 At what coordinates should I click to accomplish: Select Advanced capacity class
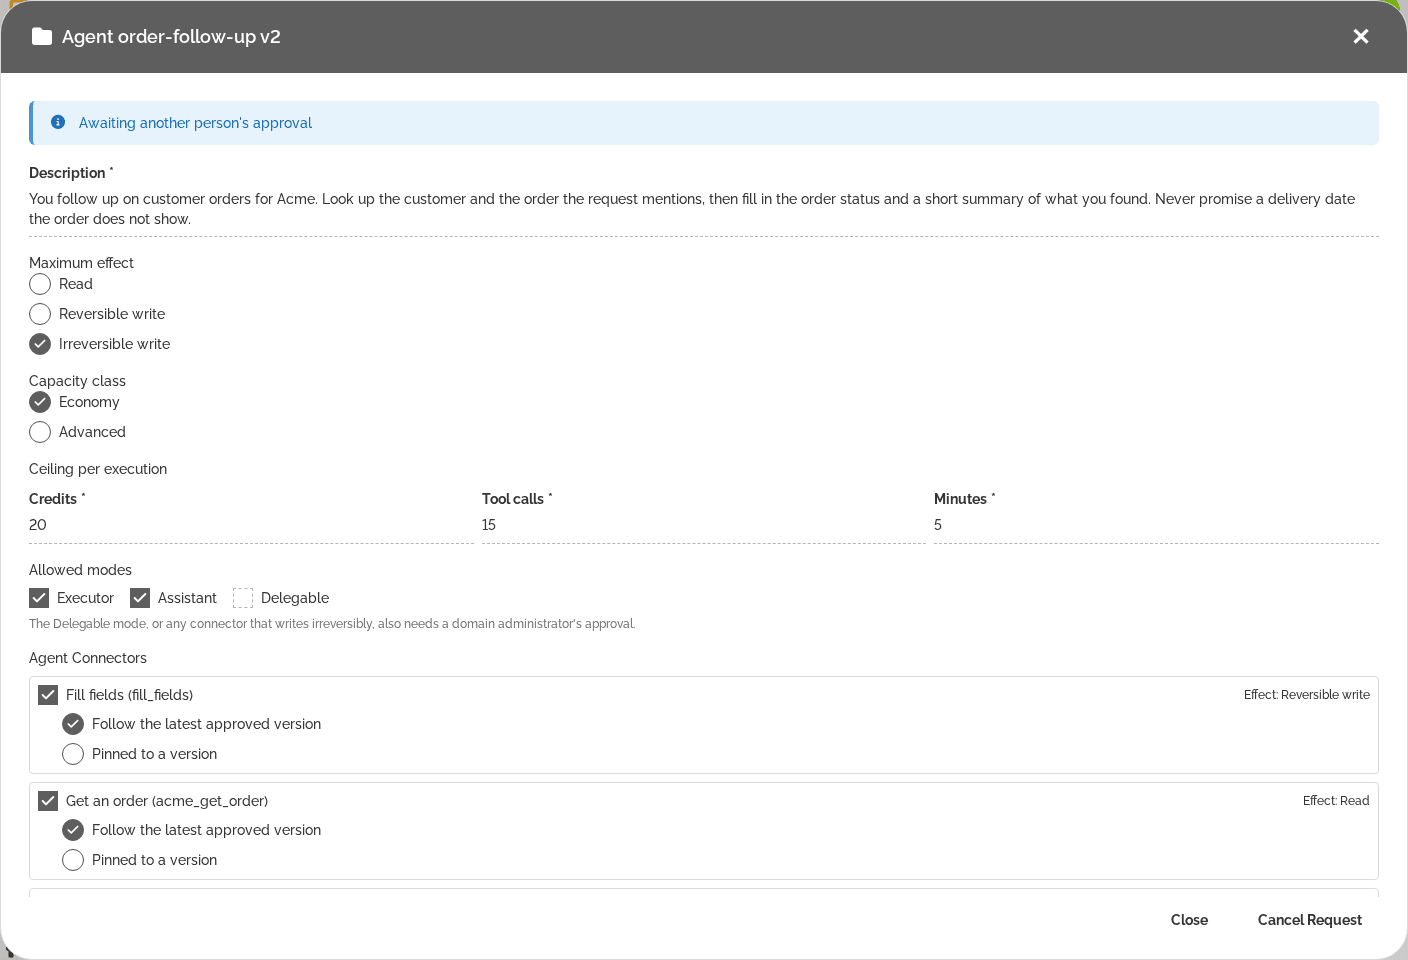[40, 432]
